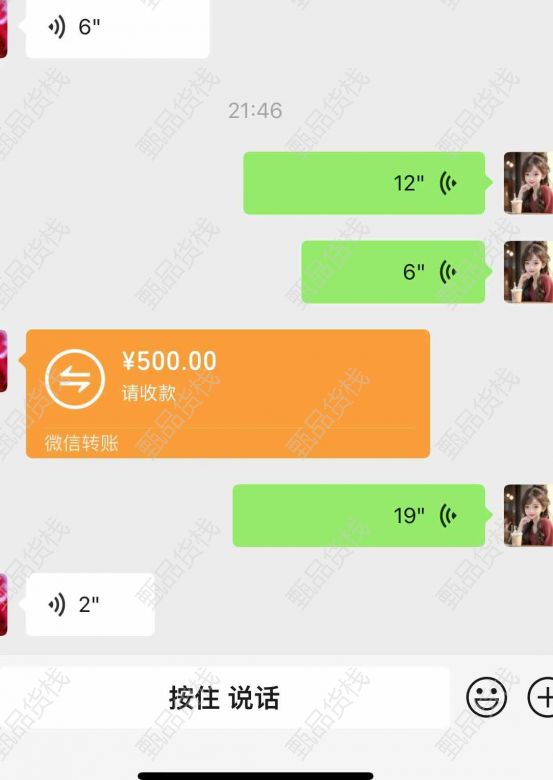Tap the sound wave icon on 19" message
Screen dimensions: 553x780
(448, 515)
